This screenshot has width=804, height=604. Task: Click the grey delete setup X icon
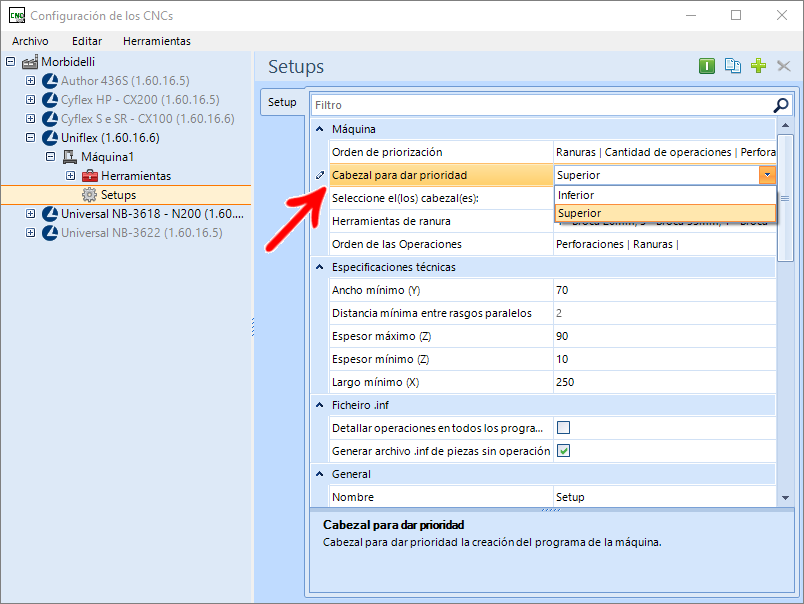coord(784,66)
